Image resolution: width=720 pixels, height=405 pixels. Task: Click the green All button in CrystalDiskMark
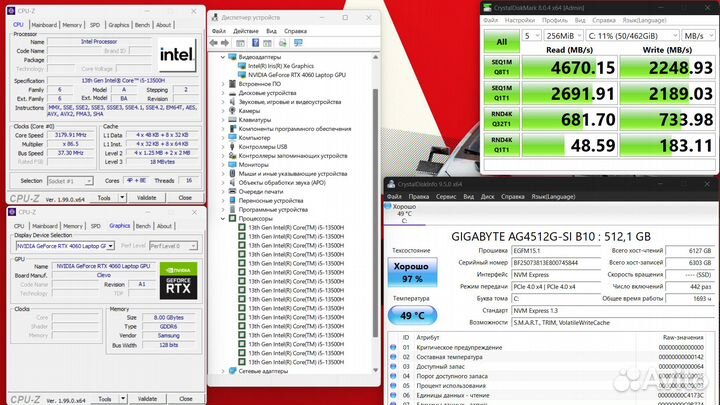tap(501, 41)
